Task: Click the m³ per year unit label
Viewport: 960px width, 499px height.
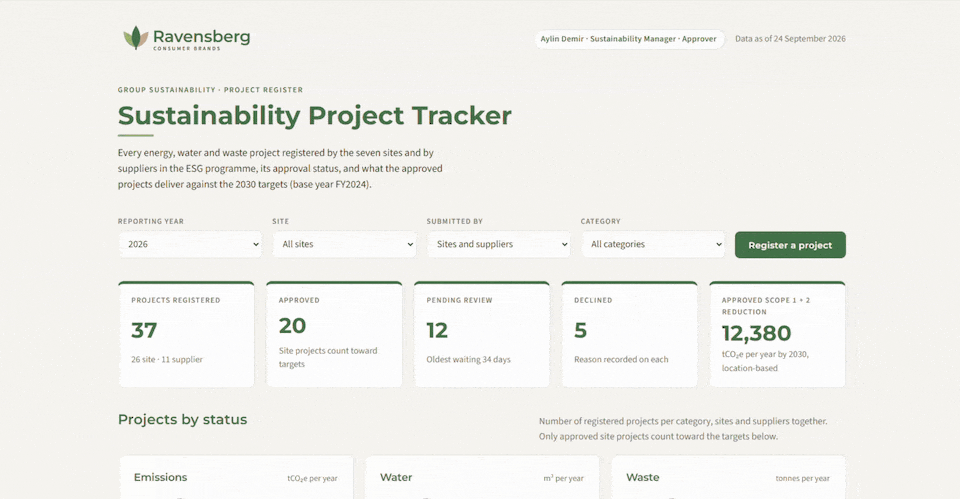Action: [563, 479]
